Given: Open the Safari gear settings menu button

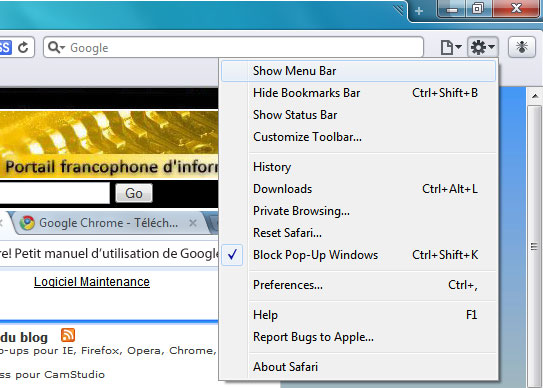Looking at the screenshot, I should (483, 47).
